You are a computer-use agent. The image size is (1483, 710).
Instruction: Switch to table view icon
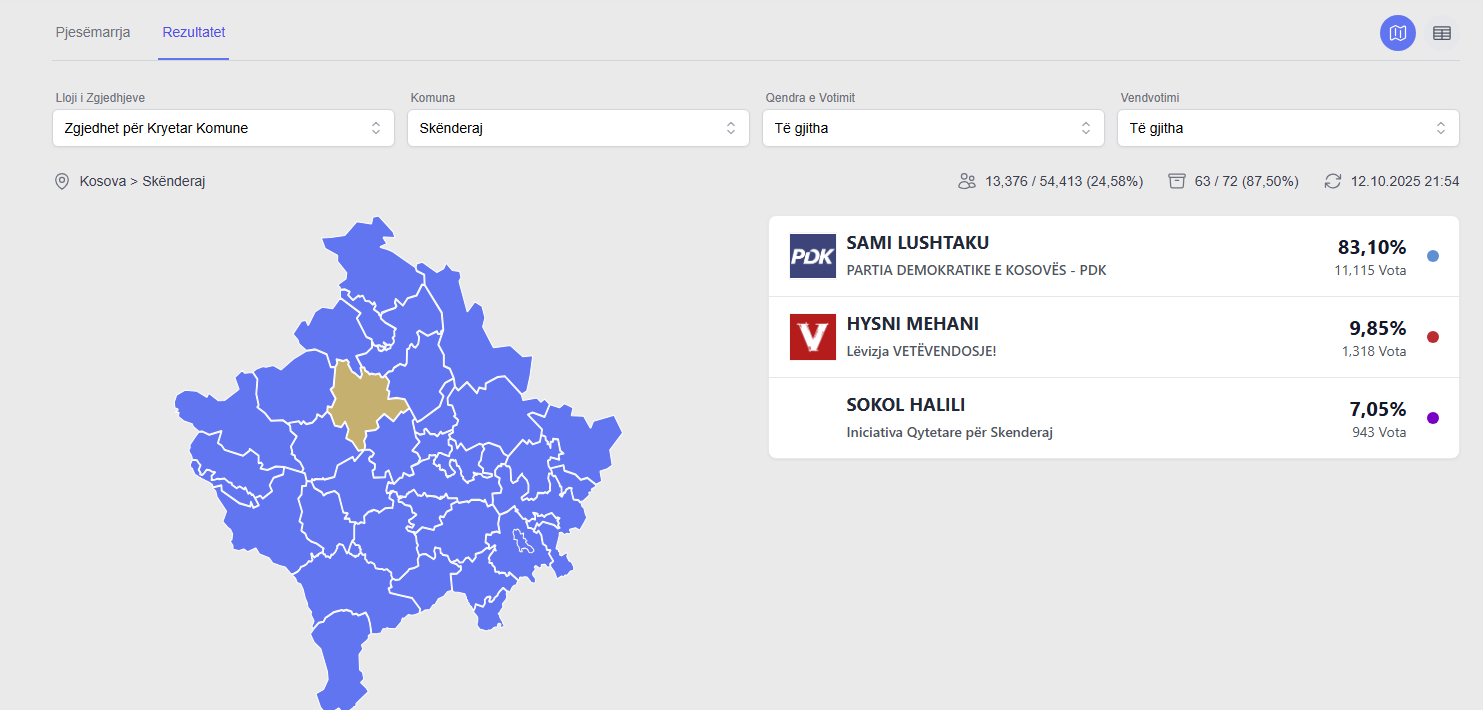[x=1441, y=33]
